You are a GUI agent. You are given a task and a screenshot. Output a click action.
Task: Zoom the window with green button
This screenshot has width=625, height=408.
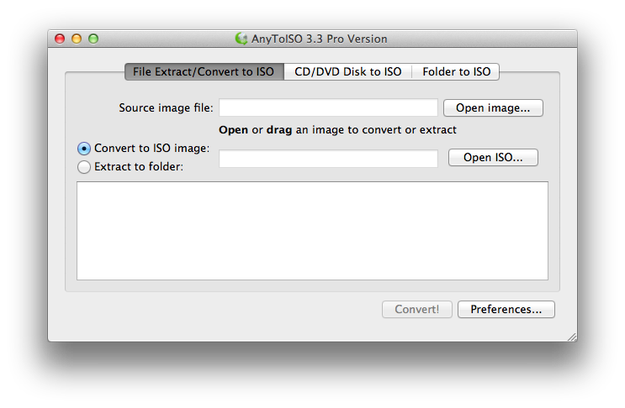[x=93, y=39]
